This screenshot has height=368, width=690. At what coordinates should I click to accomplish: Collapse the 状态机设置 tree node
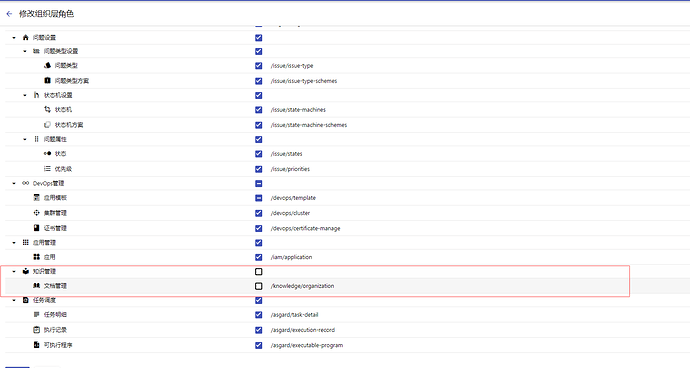[x=25, y=95]
